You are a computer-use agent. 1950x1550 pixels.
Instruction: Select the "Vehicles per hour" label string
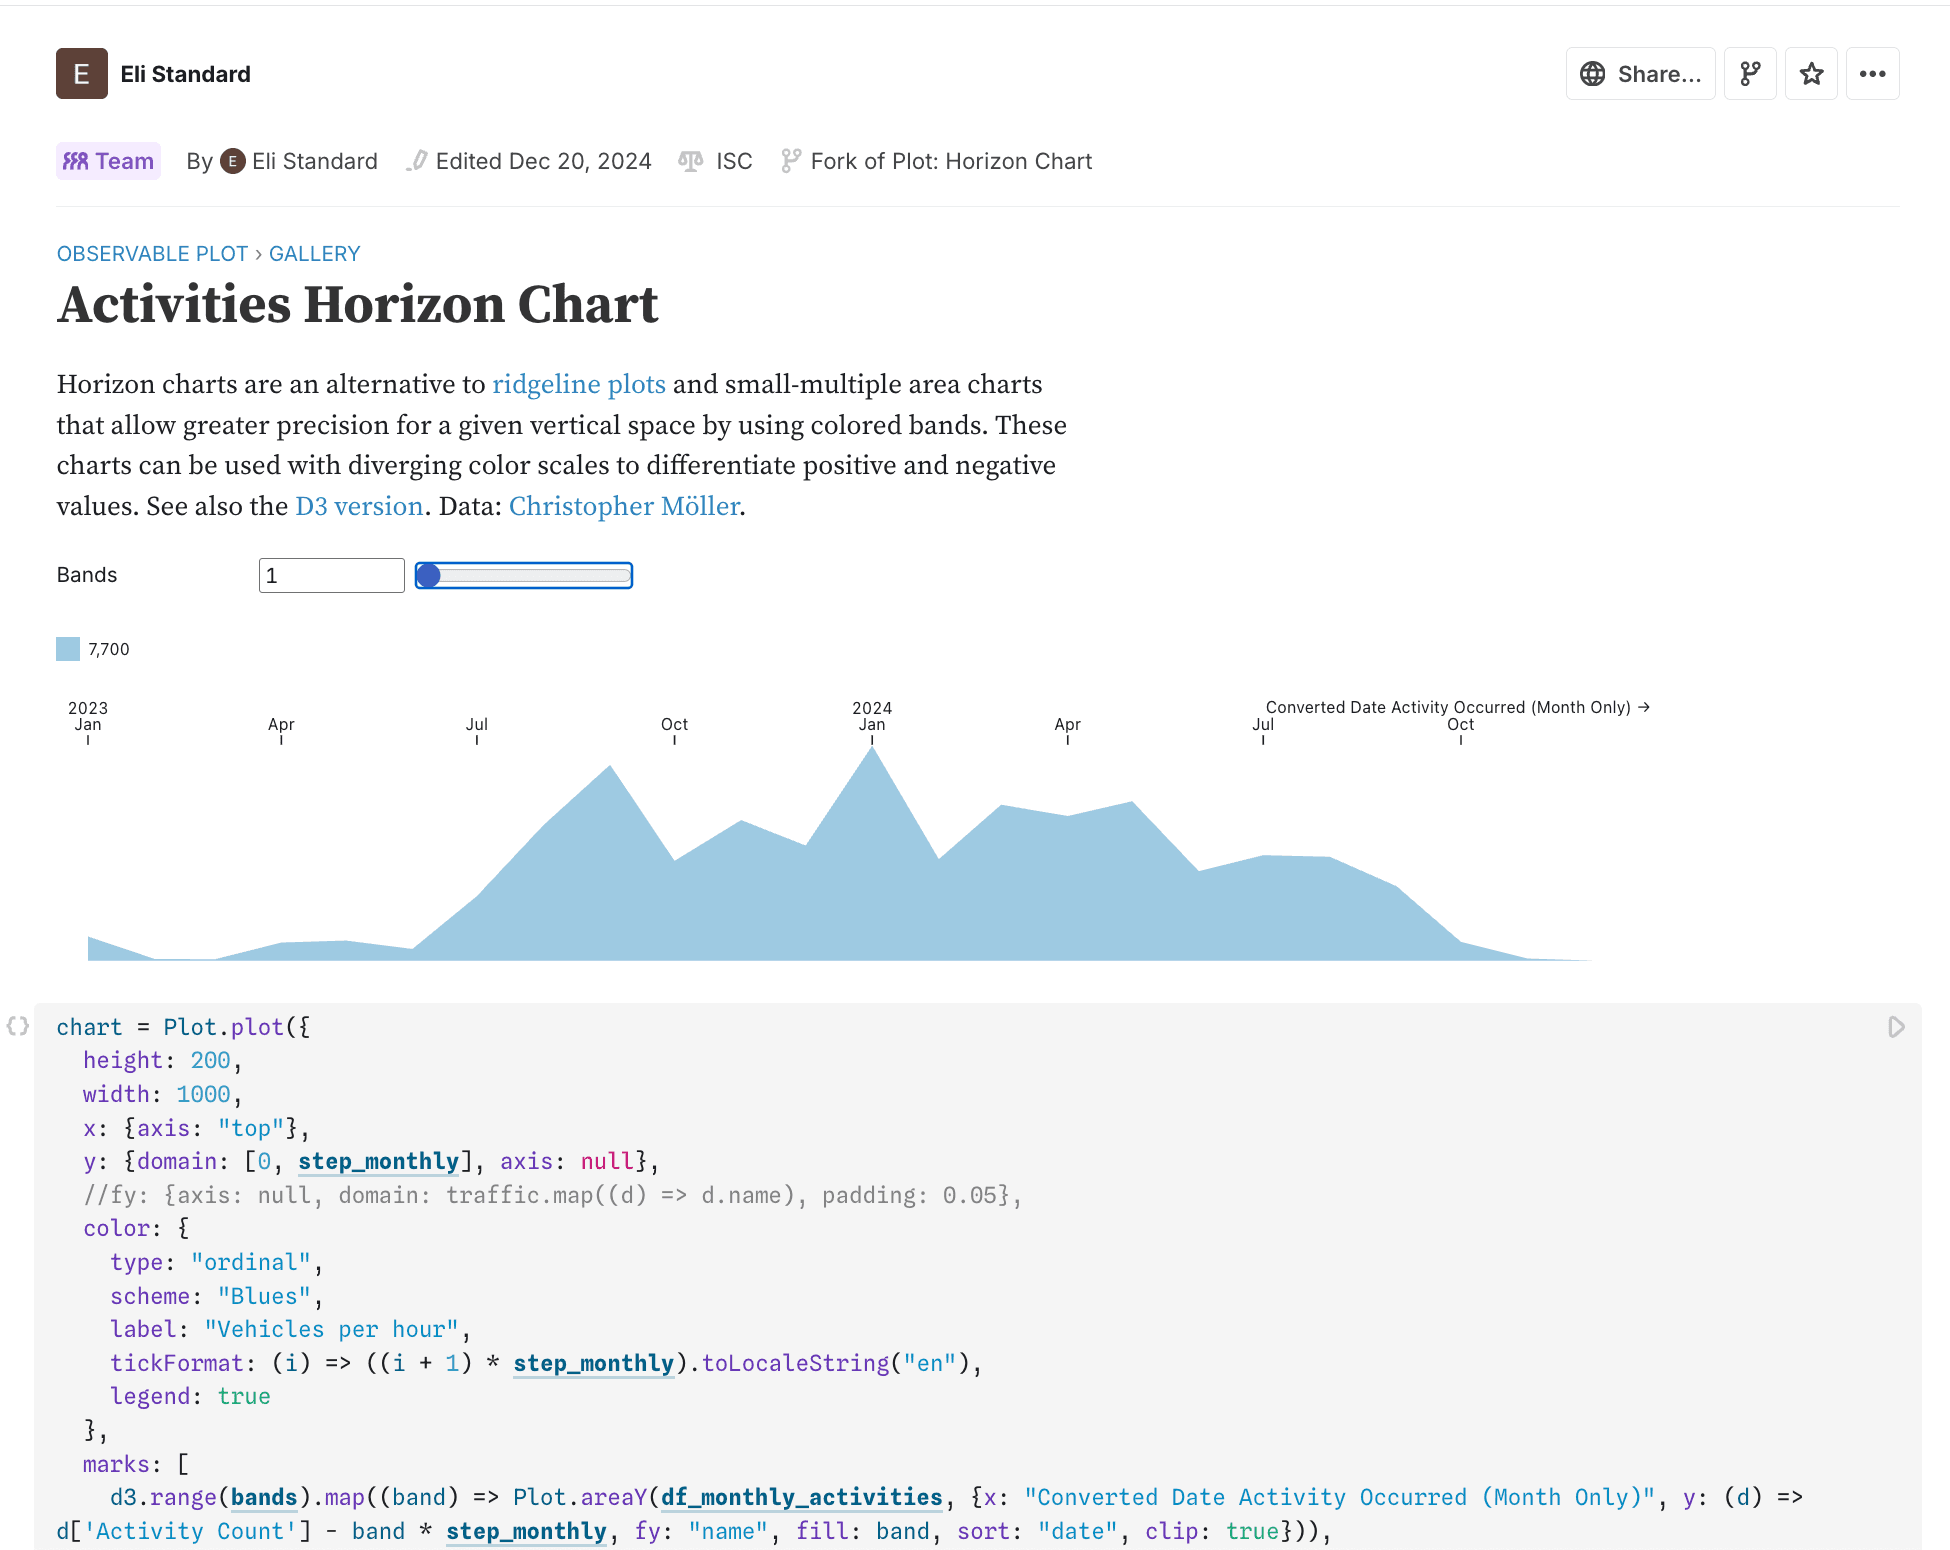(331, 1329)
